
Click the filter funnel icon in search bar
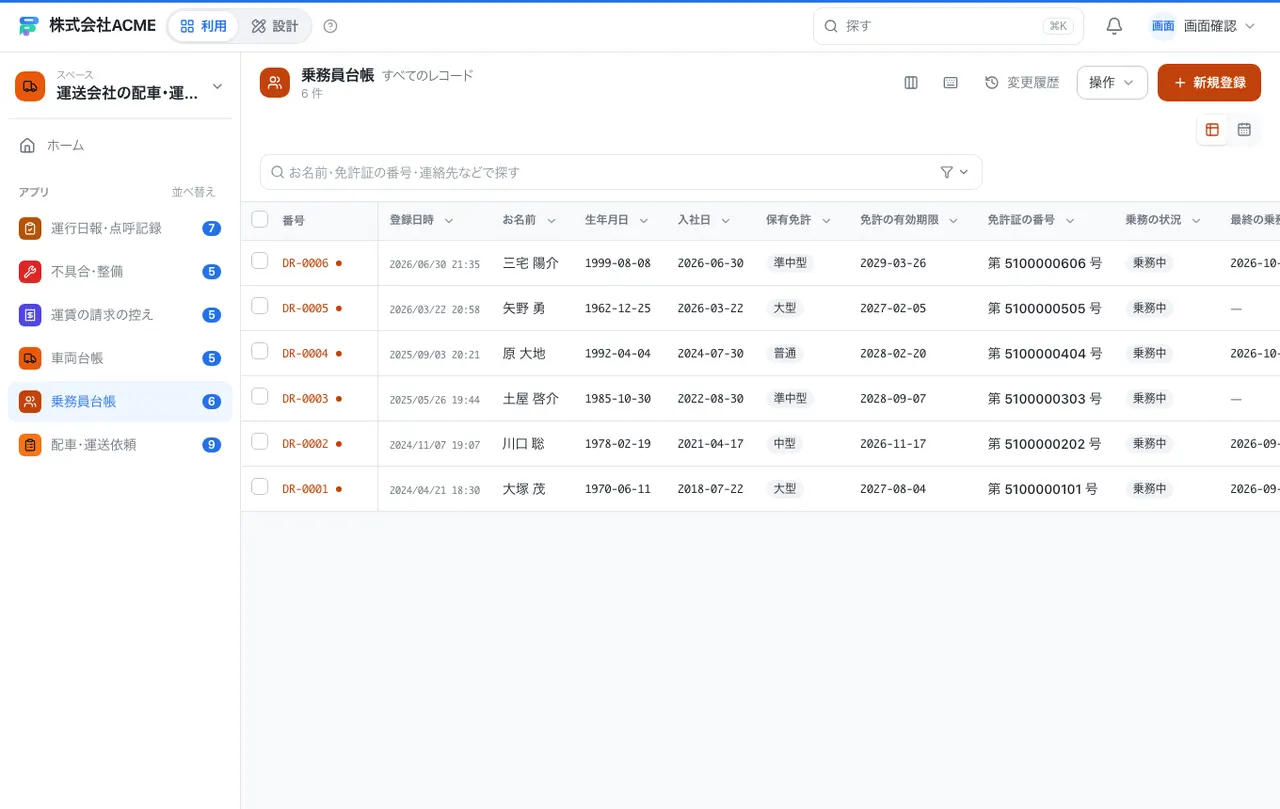pos(947,172)
